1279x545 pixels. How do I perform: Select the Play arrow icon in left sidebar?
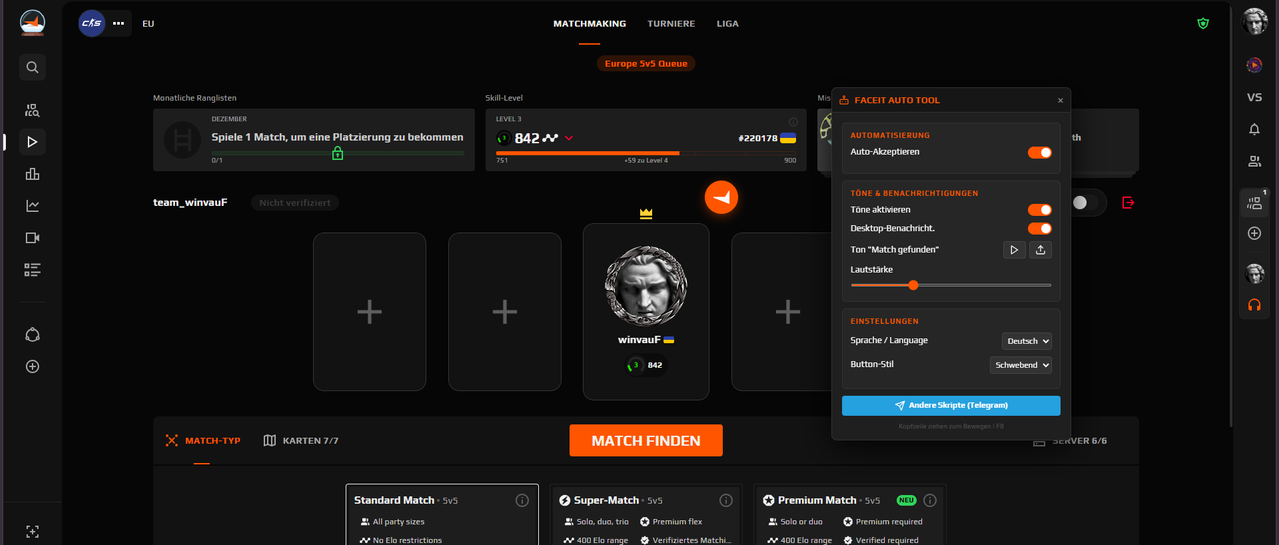tap(32, 142)
